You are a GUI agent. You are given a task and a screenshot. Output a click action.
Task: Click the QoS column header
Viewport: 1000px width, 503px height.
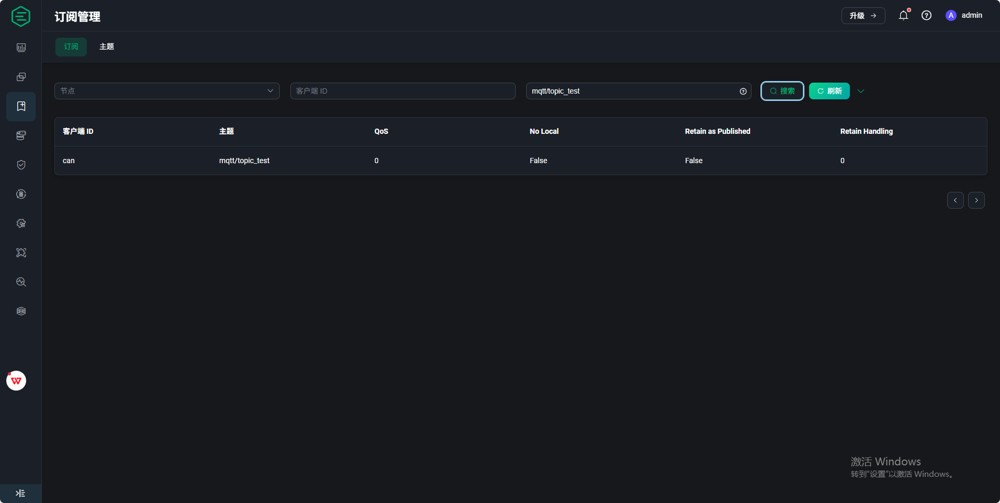click(381, 131)
